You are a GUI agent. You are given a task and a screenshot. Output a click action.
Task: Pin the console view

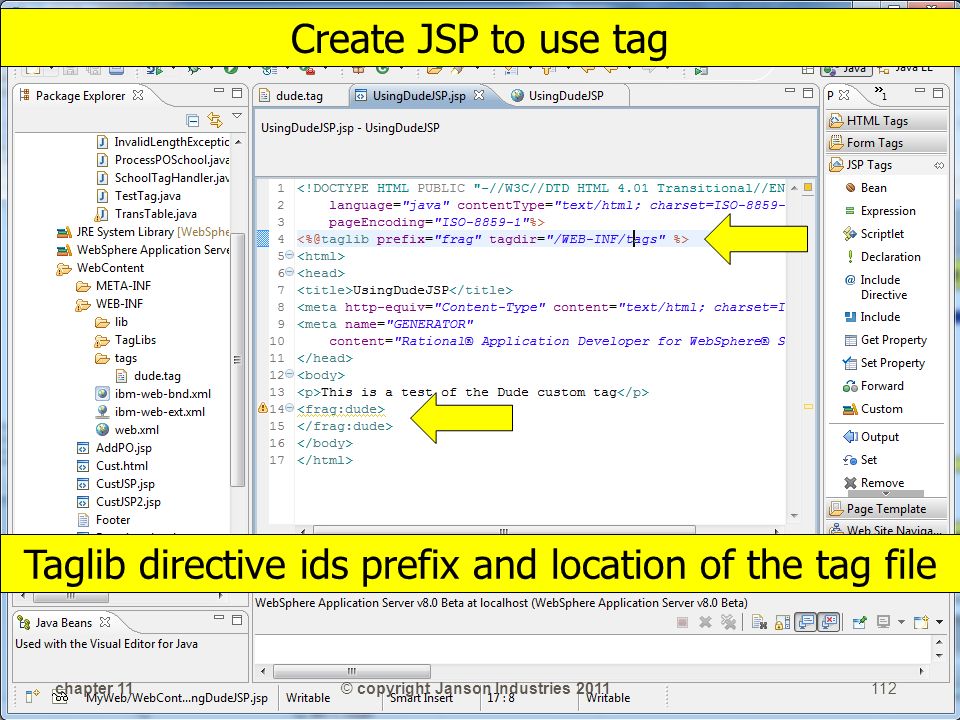(x=860, y=623)
